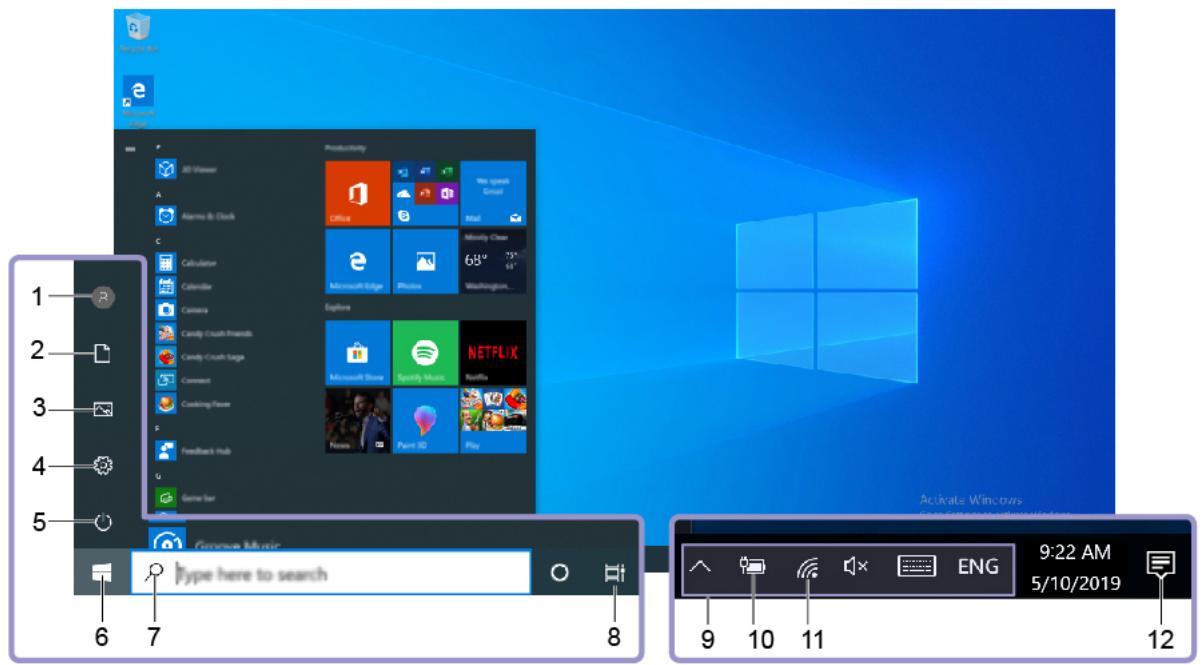1203x665 pixels.
Task: Open the Documents icon in Start rail
Action: click(x=102, y=352)
